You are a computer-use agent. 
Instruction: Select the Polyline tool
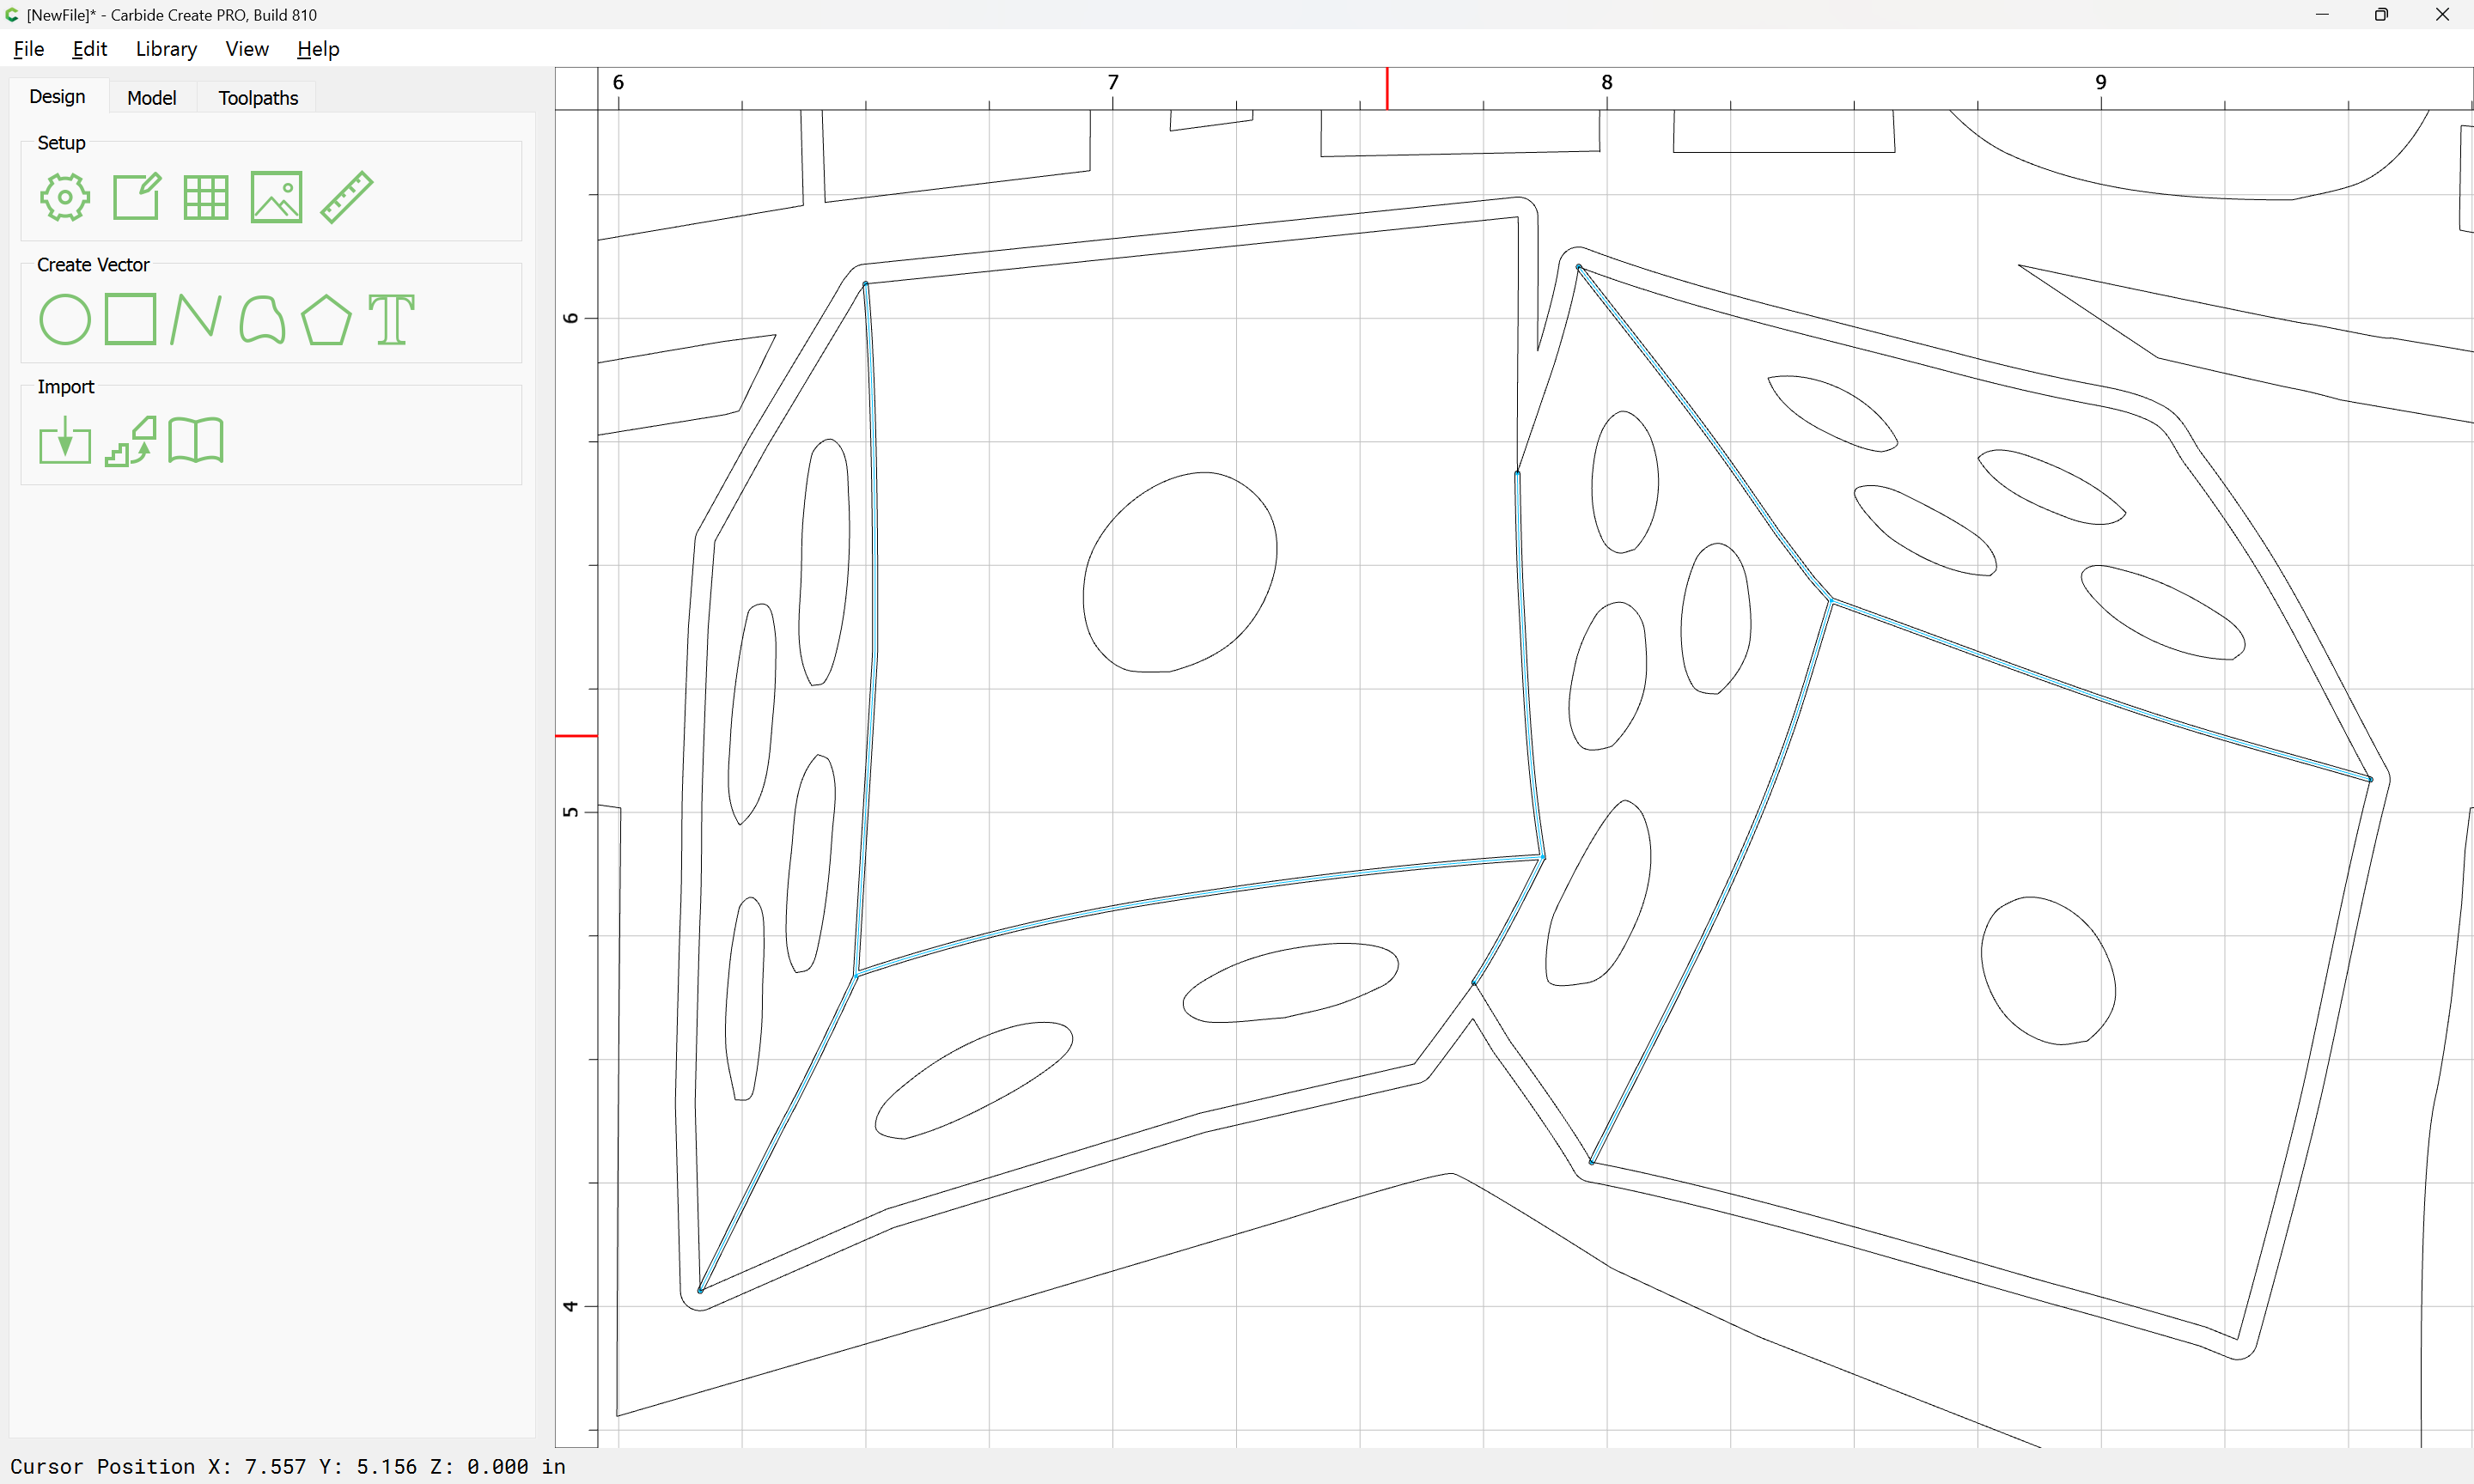[196, 320]
